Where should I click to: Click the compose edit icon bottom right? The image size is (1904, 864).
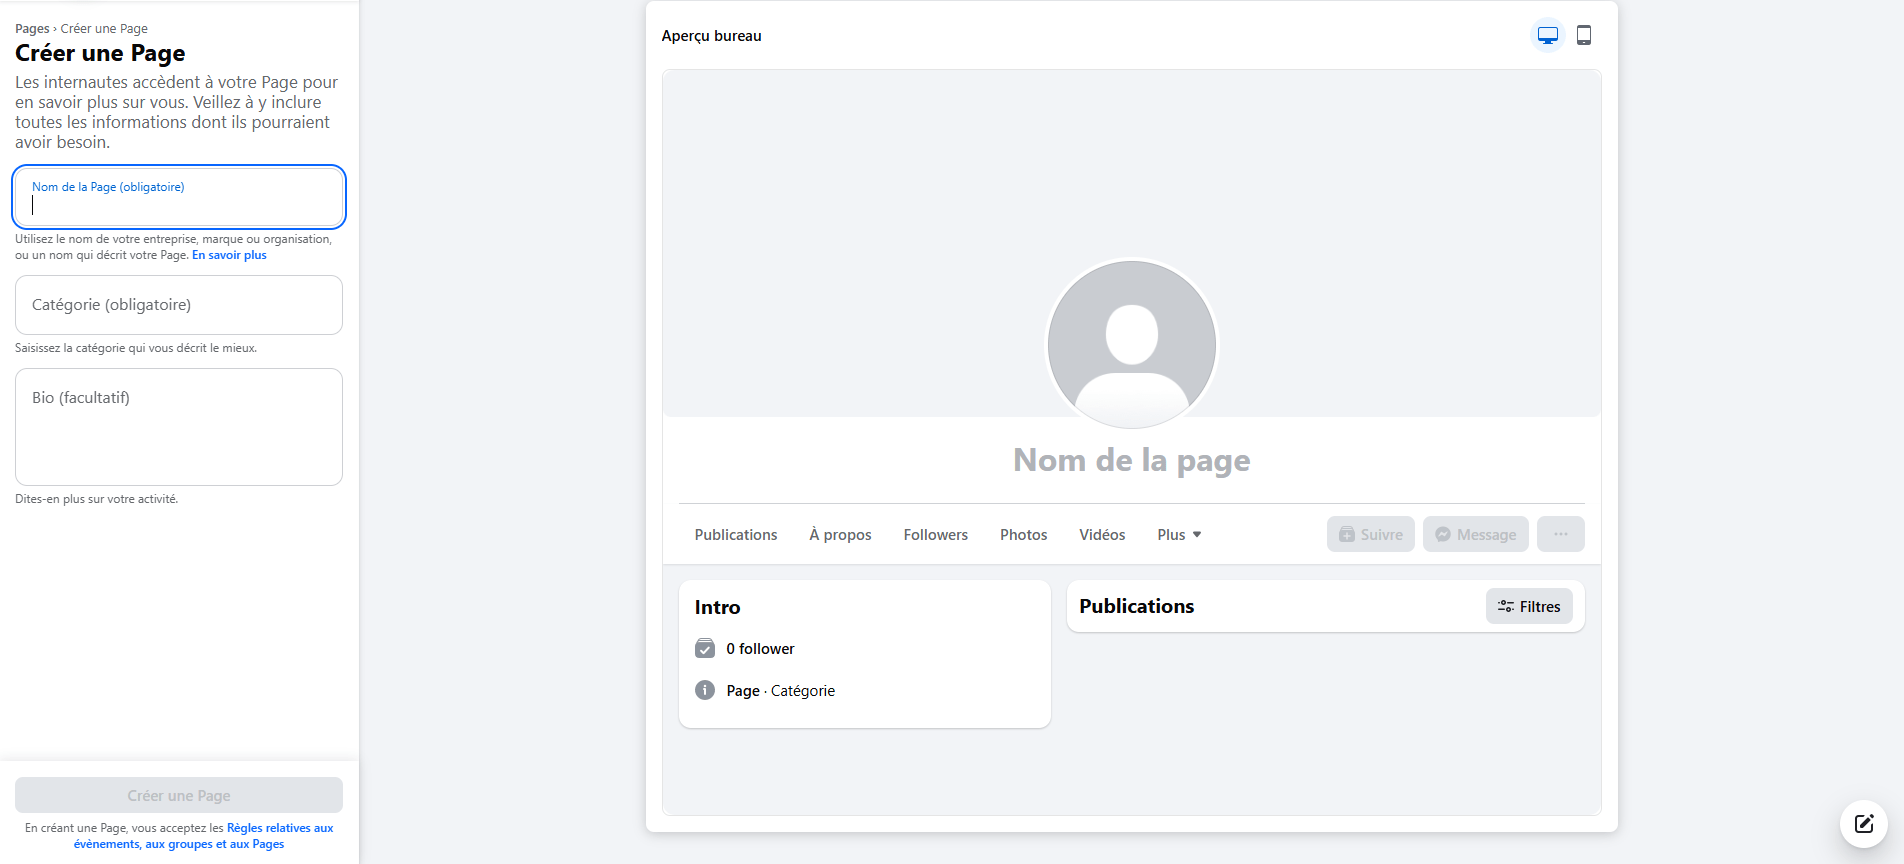[x=1863, y=824]
